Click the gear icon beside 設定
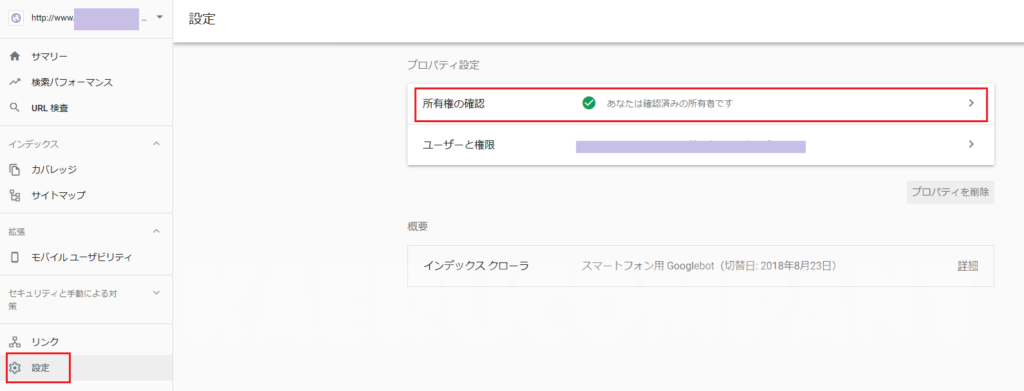Image resolution: width=1024 pixels, height=391 pixels. point(15,368)
